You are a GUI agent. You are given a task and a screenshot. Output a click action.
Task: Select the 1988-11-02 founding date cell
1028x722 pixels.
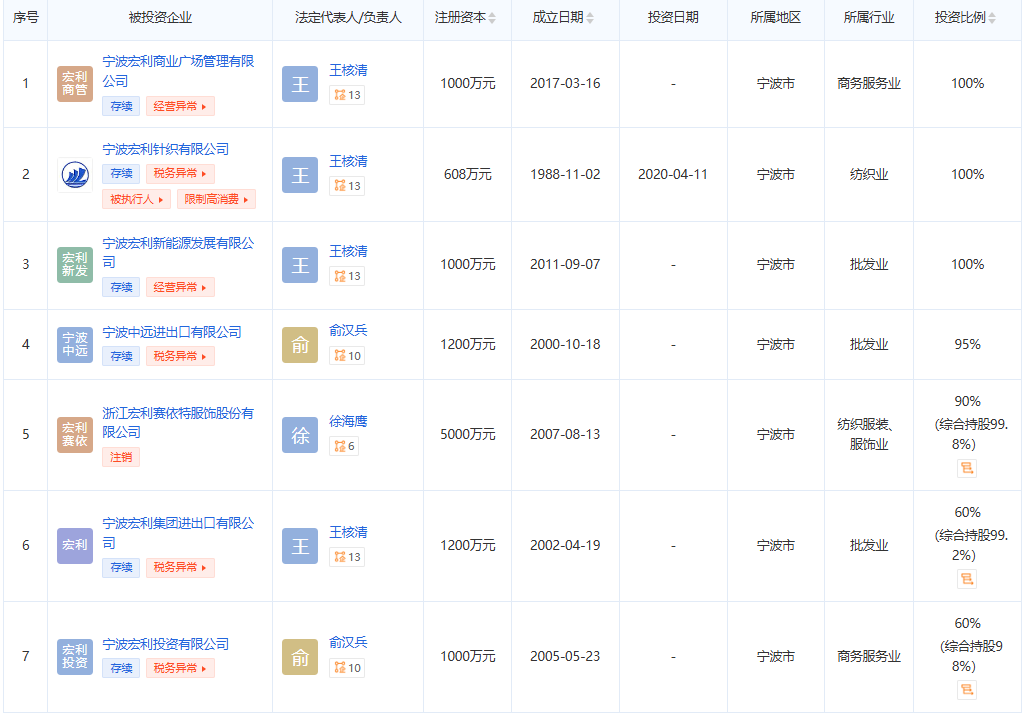pyautogui.click(x=565, y=174)
